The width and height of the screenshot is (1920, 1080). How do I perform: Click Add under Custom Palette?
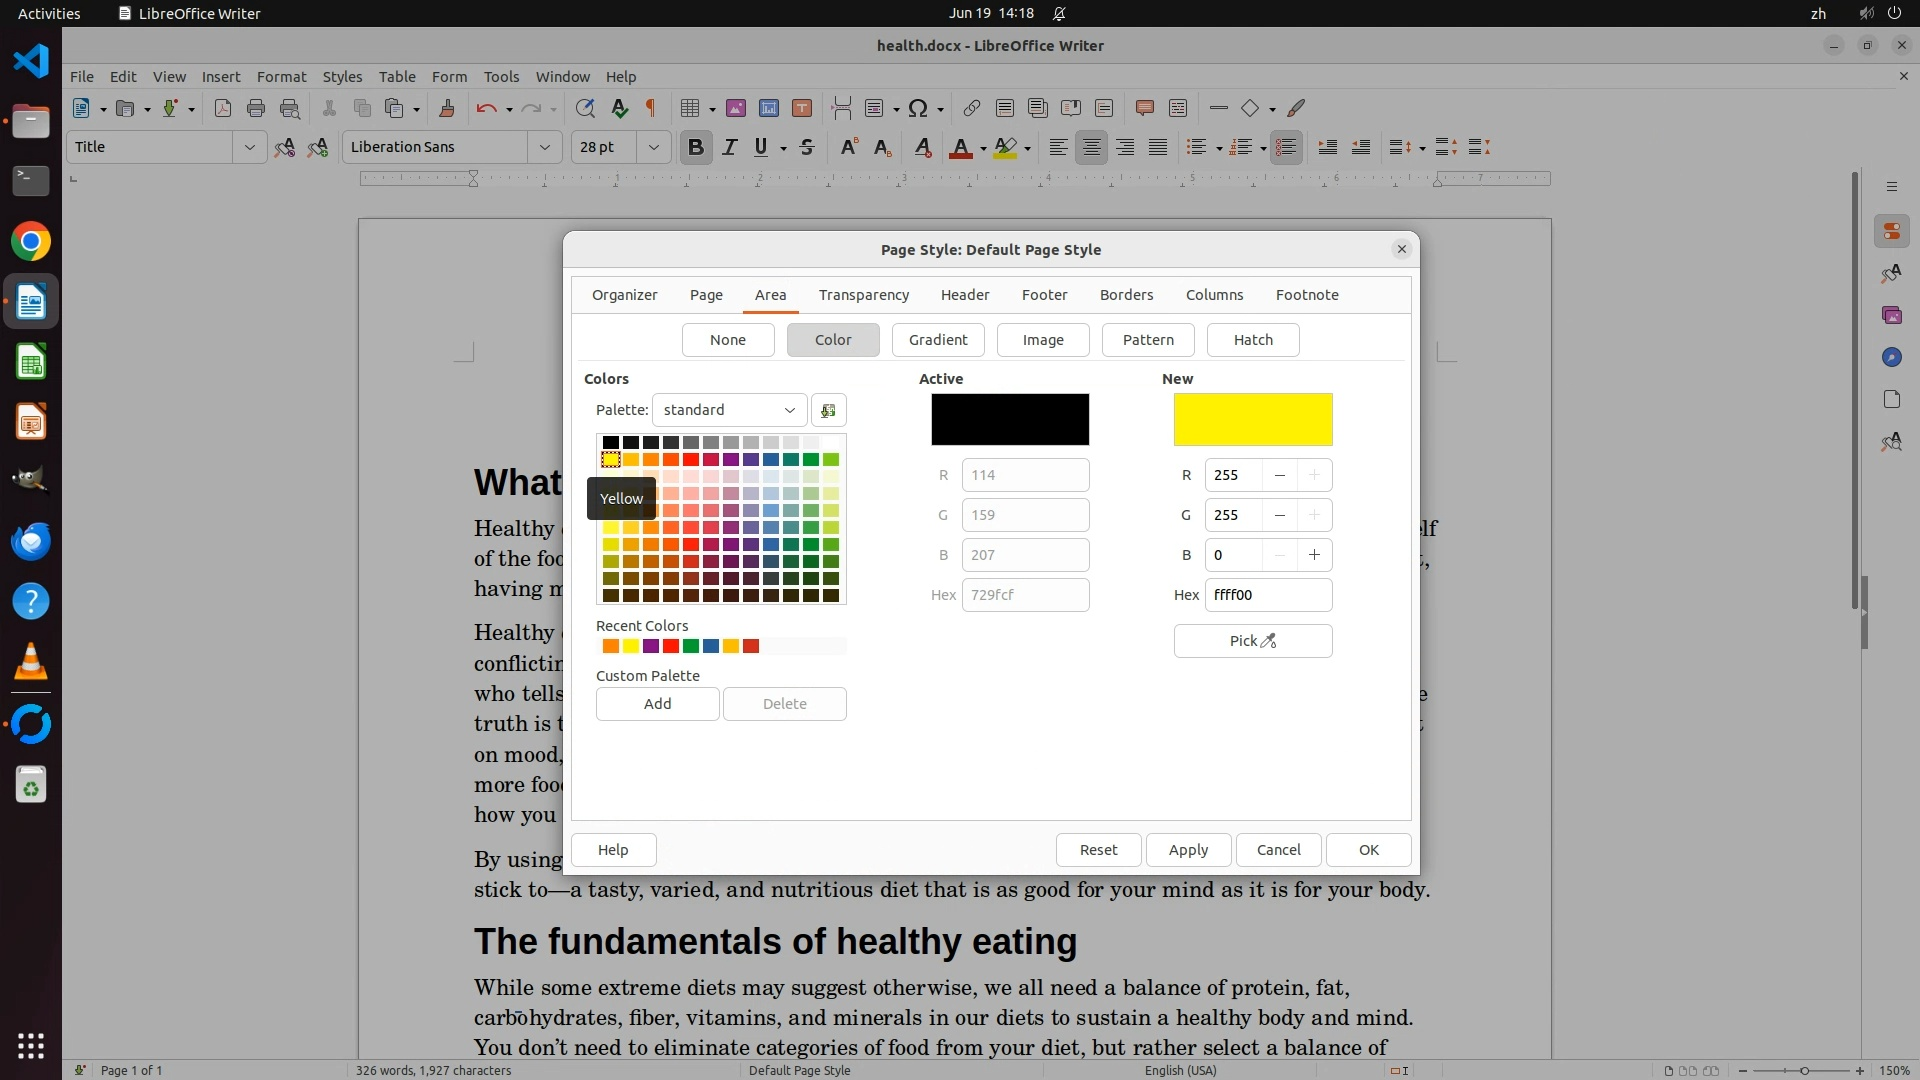pos(657,704)
